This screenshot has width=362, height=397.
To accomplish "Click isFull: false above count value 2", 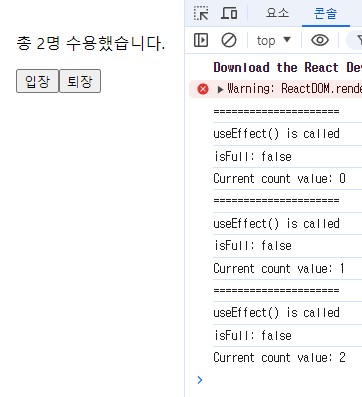I will coord(253,335).
